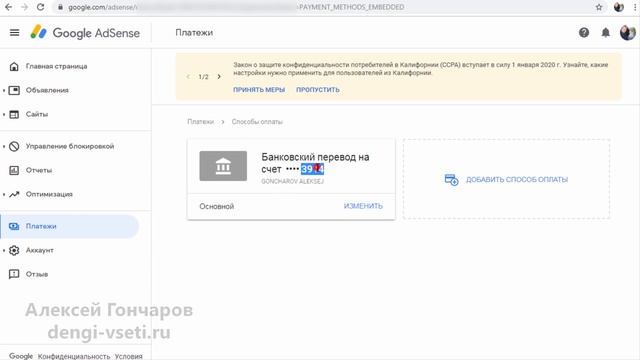The width and height of the screenshot is (640, 360).
Task: Click the 1/2 notification counter
Action: tap(203, 77)
